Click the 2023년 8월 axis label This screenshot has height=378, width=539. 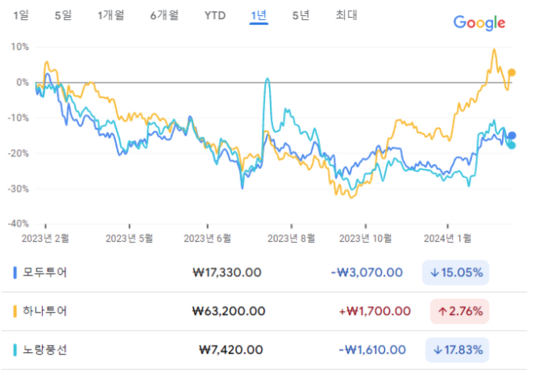pyautogui.click(x=291, y=238)
